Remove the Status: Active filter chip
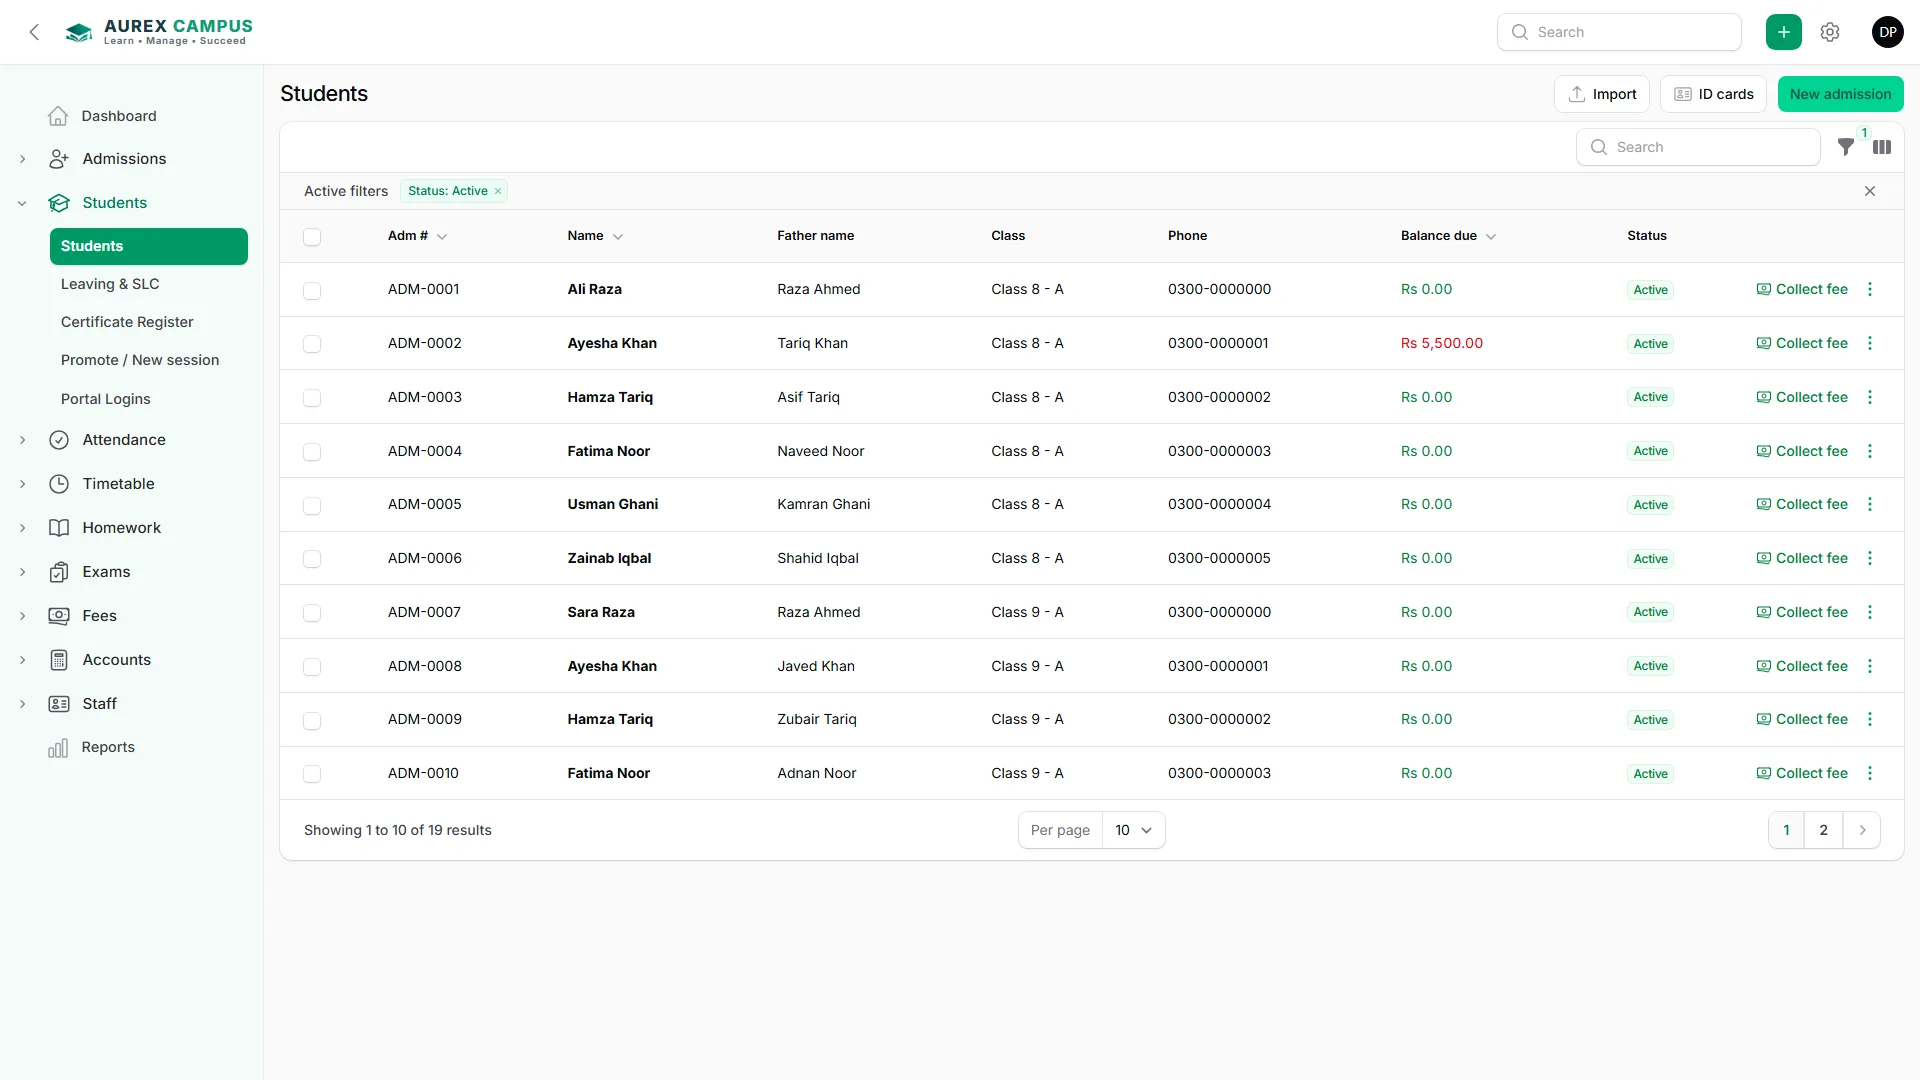 pos(498,191)
